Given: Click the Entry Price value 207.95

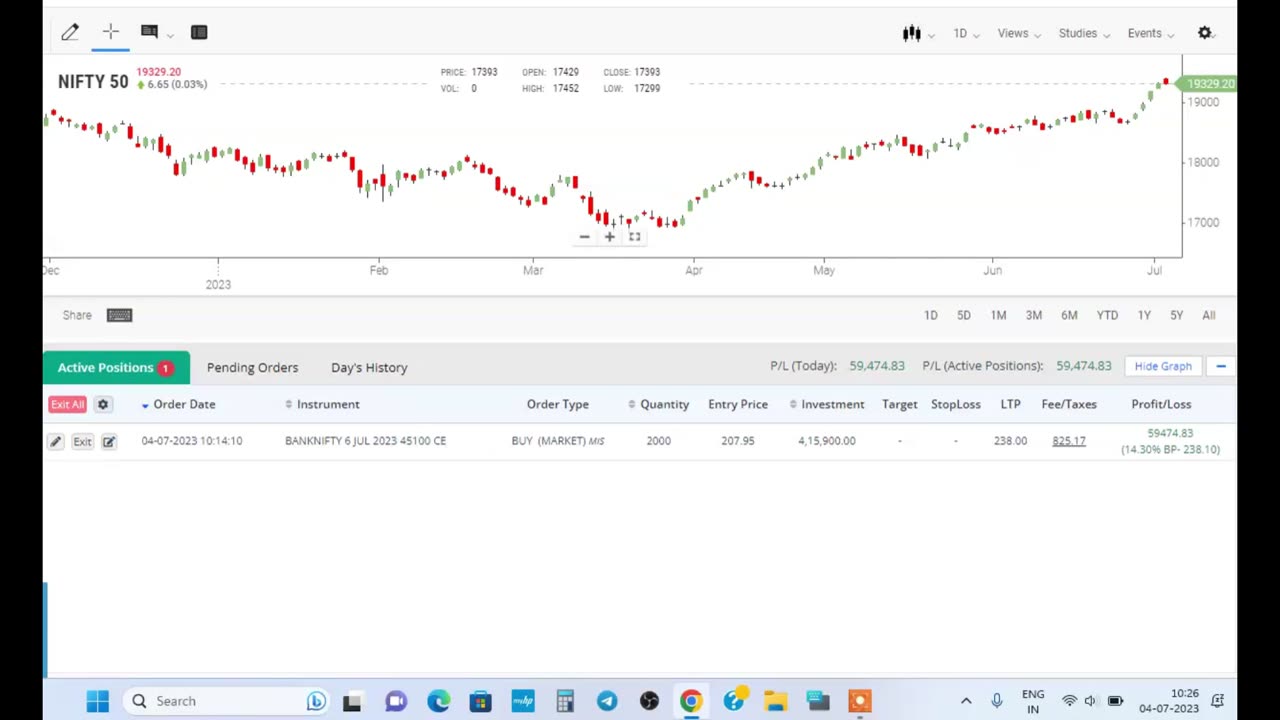Looking at the screenshot, I should pyautogui.click(x=738, y=441).
